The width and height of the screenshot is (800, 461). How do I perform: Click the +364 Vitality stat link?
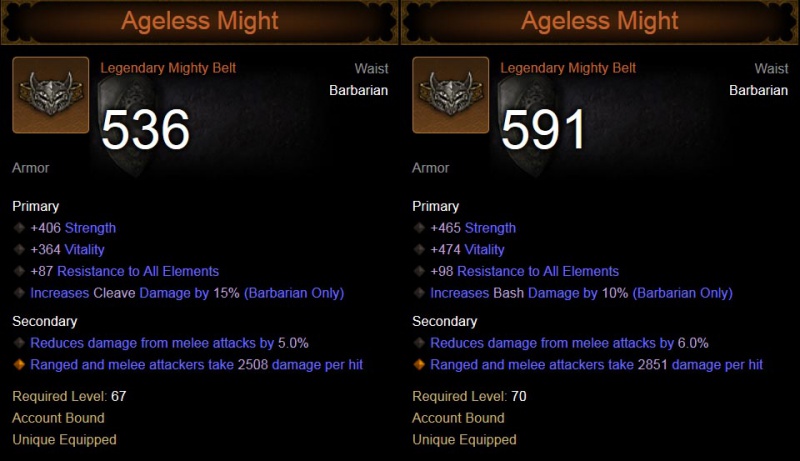point(67,250)
